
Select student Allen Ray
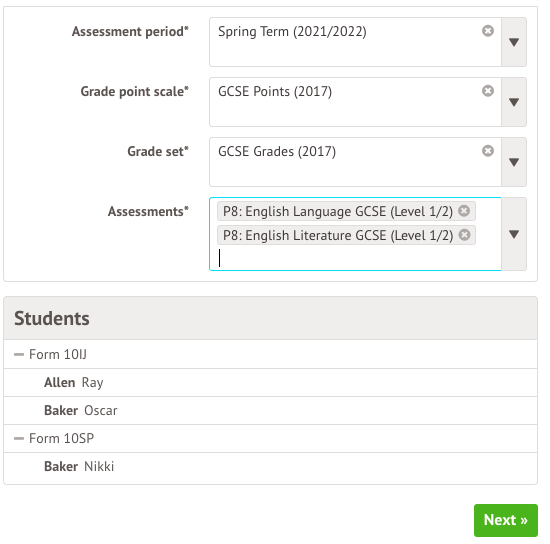click(x=270, y=382)
